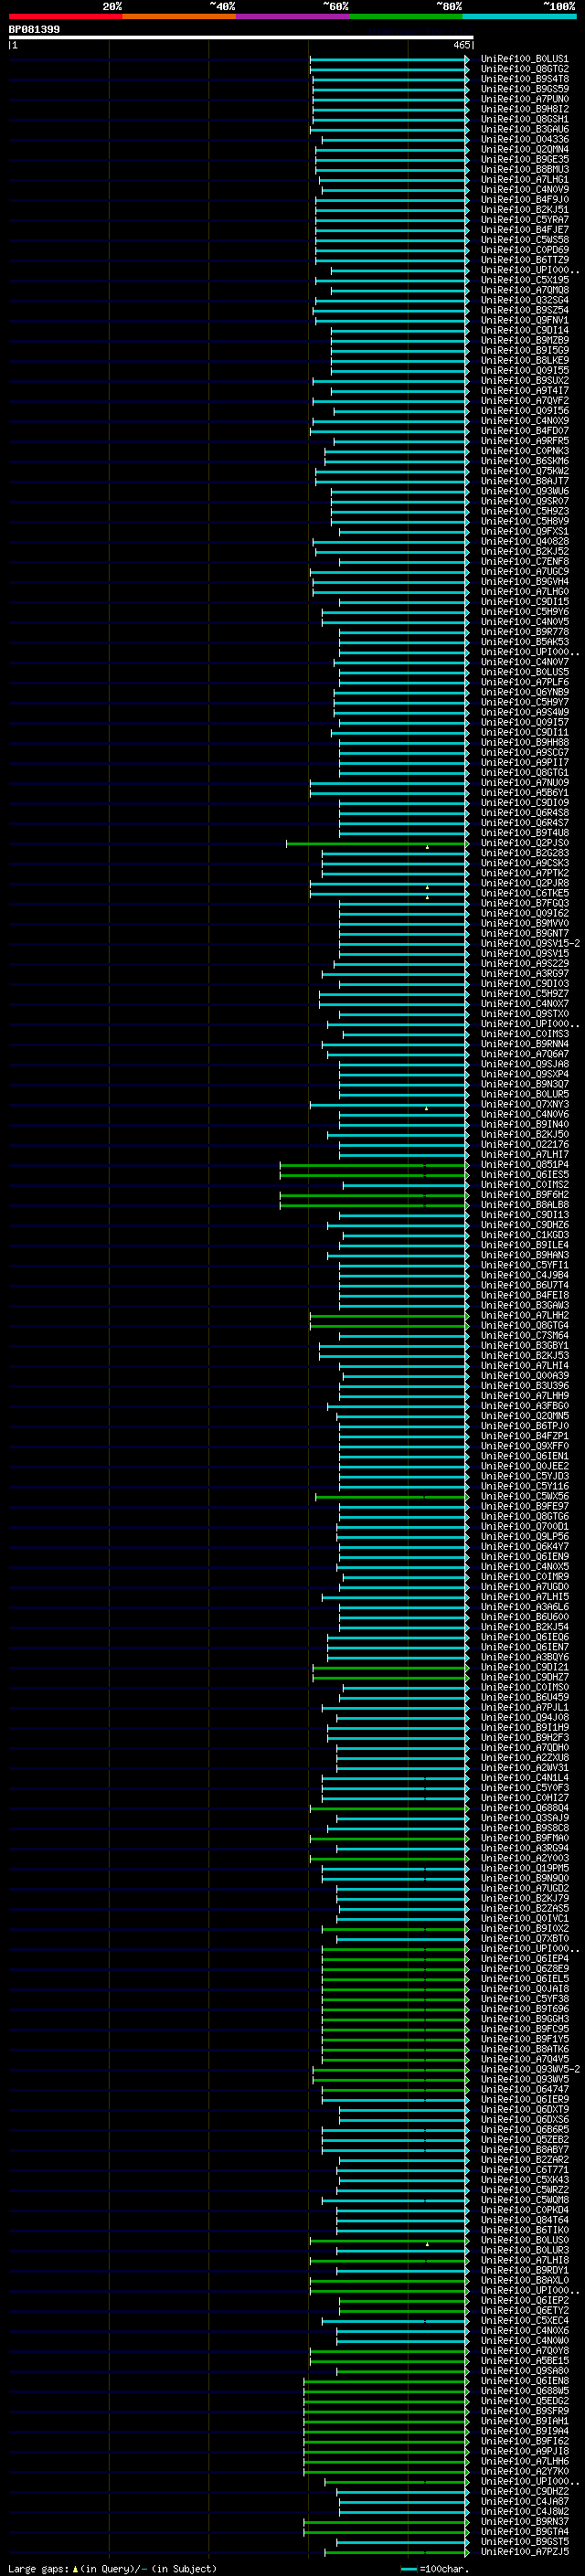Click the white query sequence bar

(241, 37)
